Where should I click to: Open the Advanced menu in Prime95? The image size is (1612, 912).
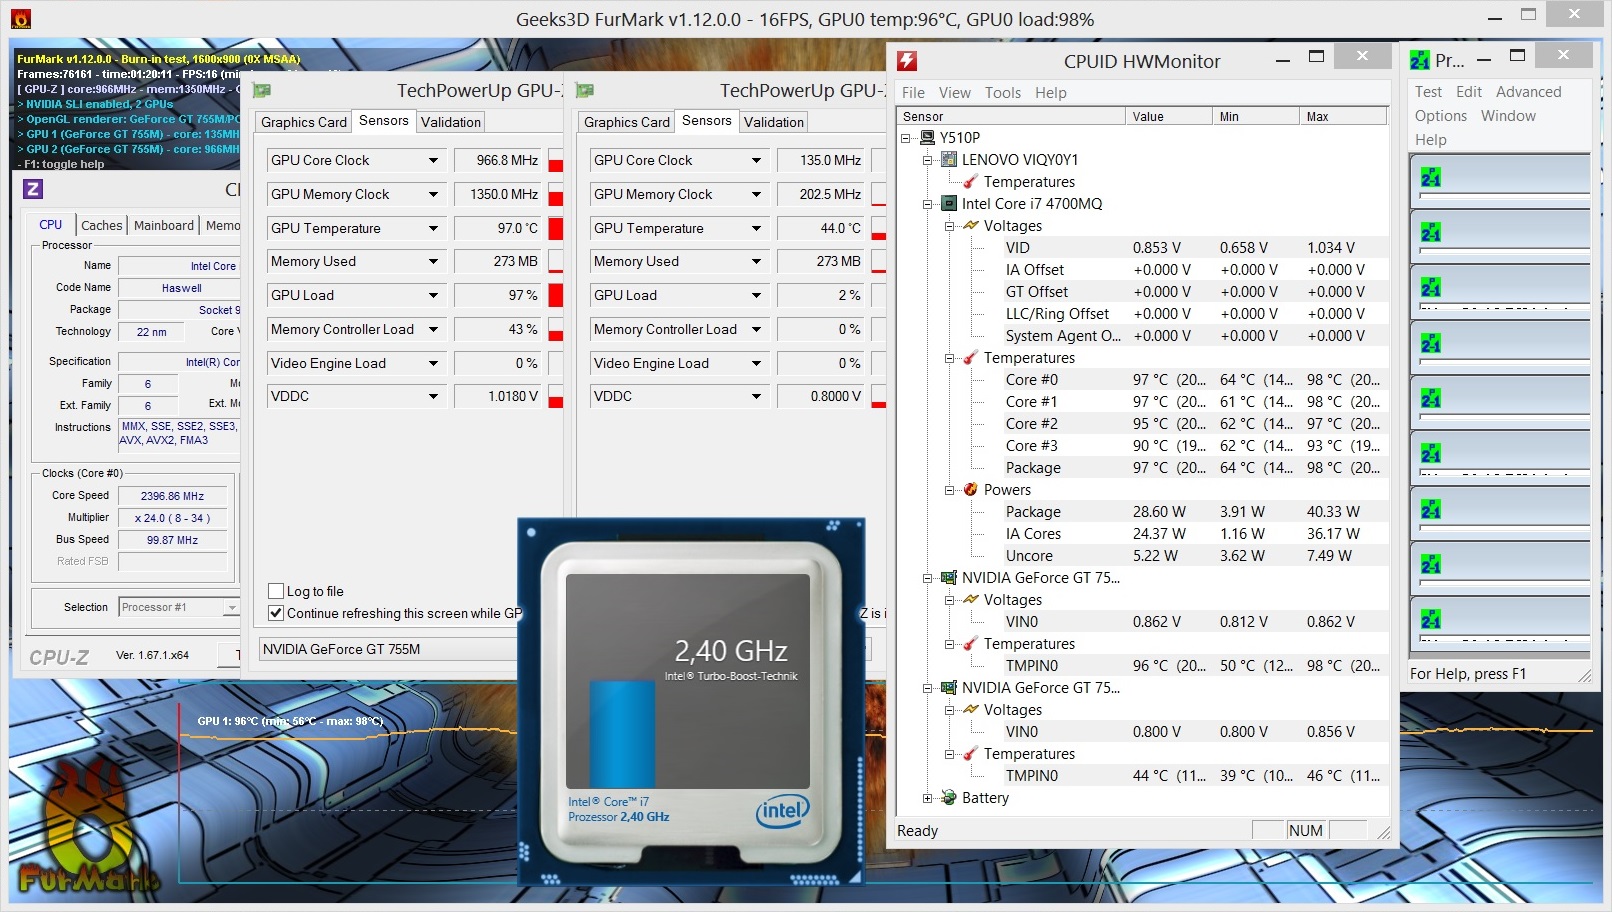pyautogui.click(x=1529, y=92)
